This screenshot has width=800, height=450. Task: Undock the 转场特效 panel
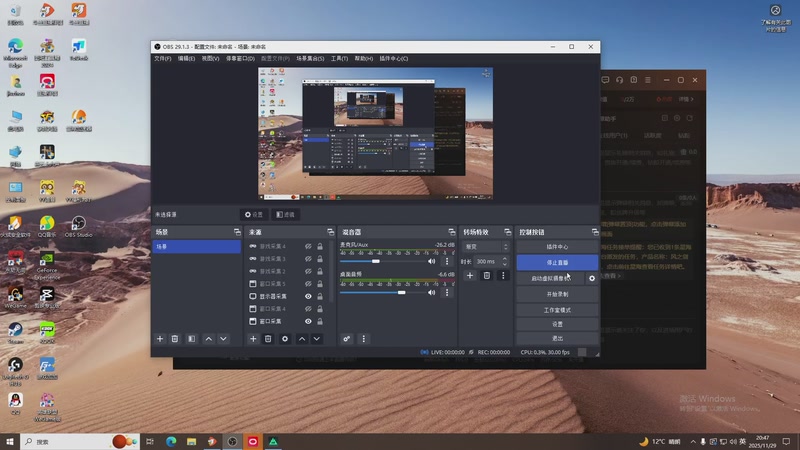coord(508,232)
